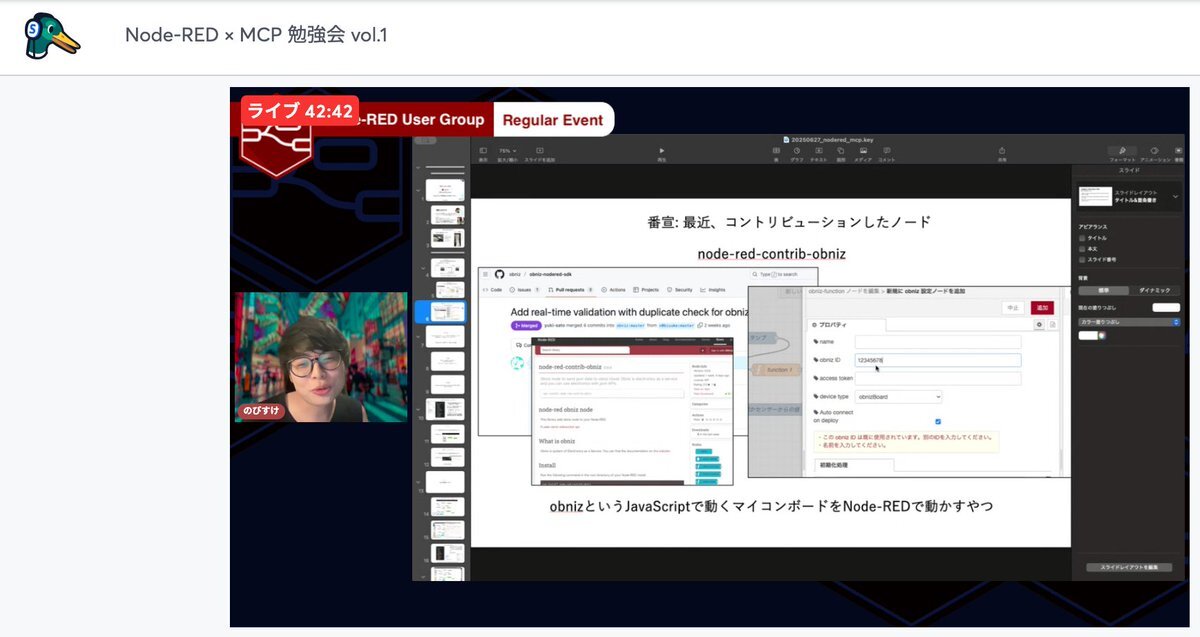Click the Media (メディア) icon in the Keynote toolbar
The width and height of the screenshot is (1200, 637).
point(862,151)
